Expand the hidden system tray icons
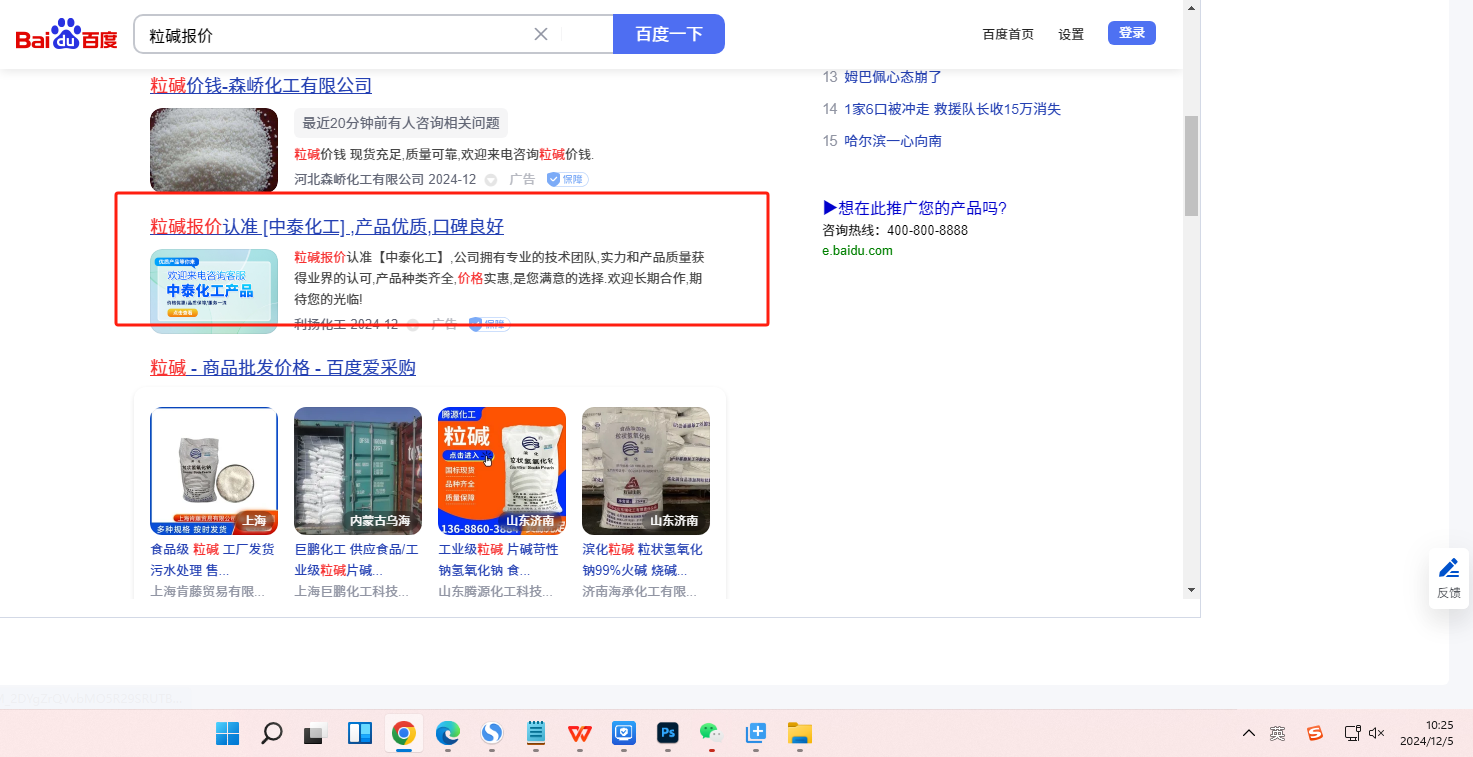The width and height of the screenshot is (1473, 757). click(1248, 733)
